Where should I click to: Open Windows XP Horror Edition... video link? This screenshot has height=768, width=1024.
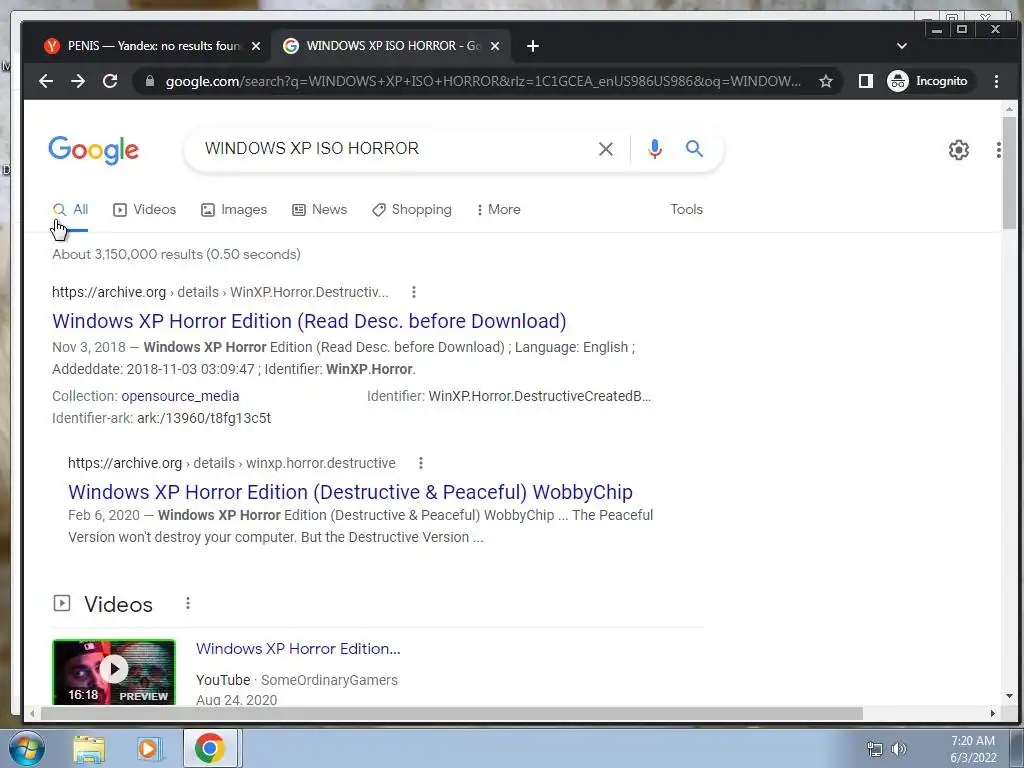[298, 648]
